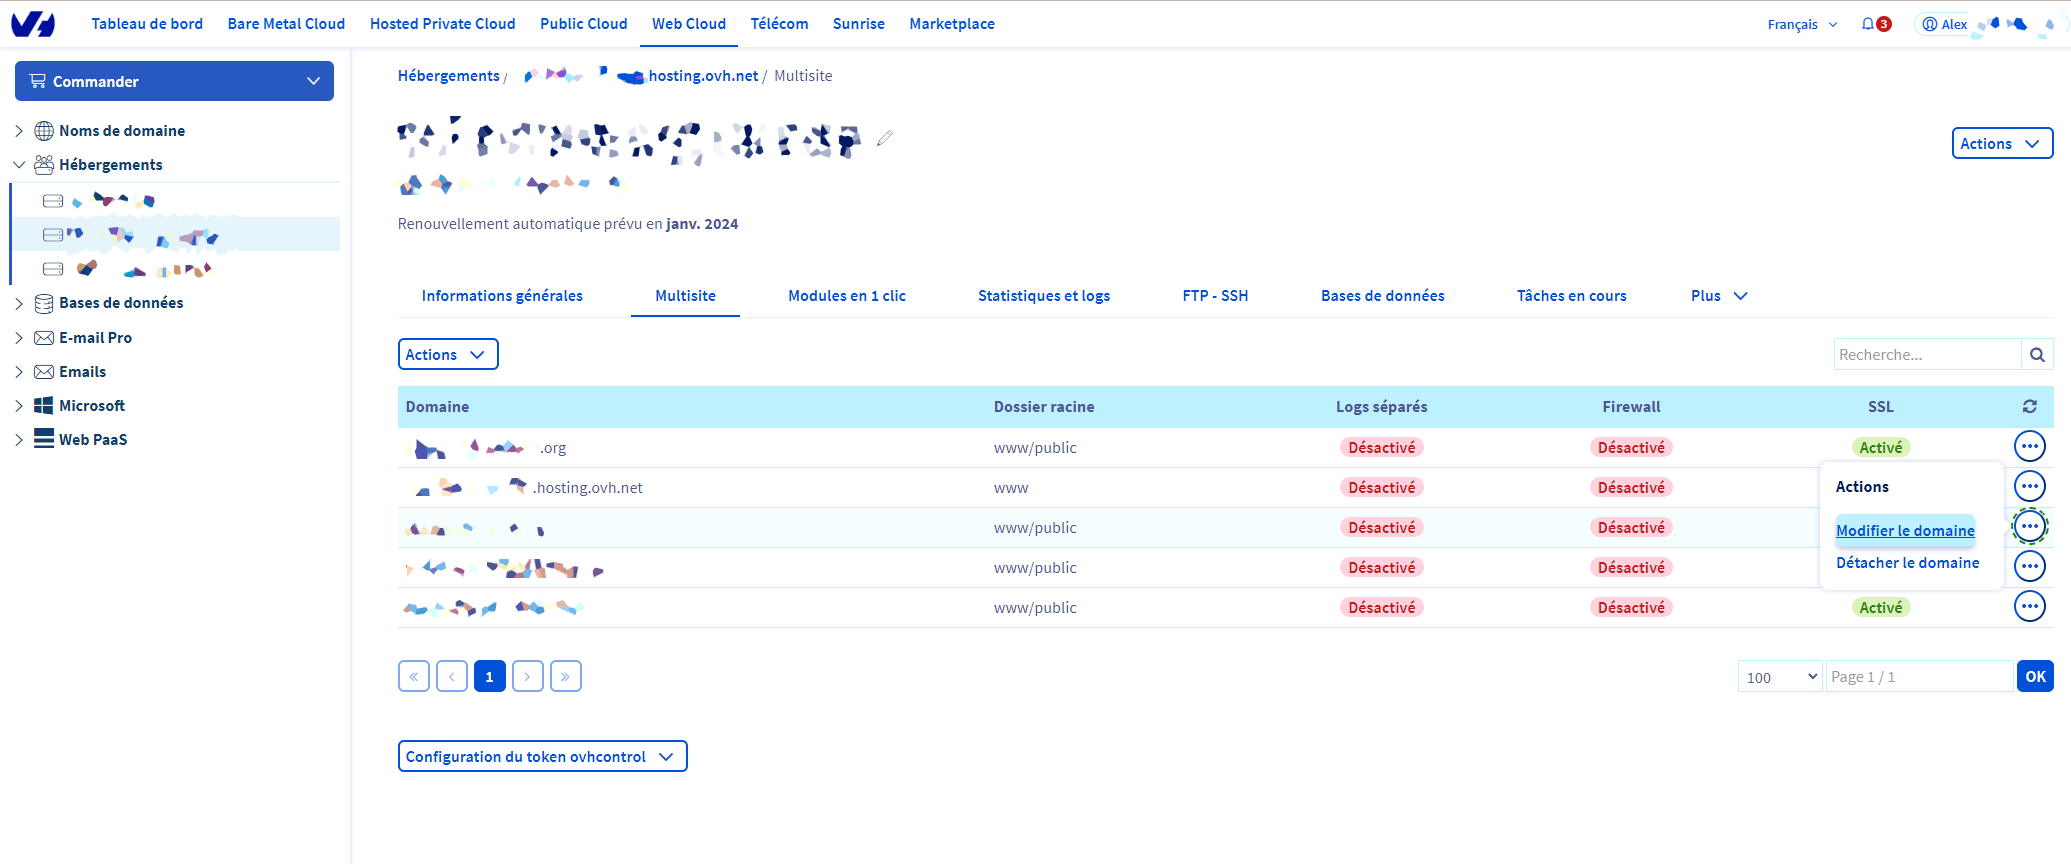Open the results per page dropdown showing 100
Viewport: 2071px width, 864px height.
pyautogui.click(x=1780, y=677)
